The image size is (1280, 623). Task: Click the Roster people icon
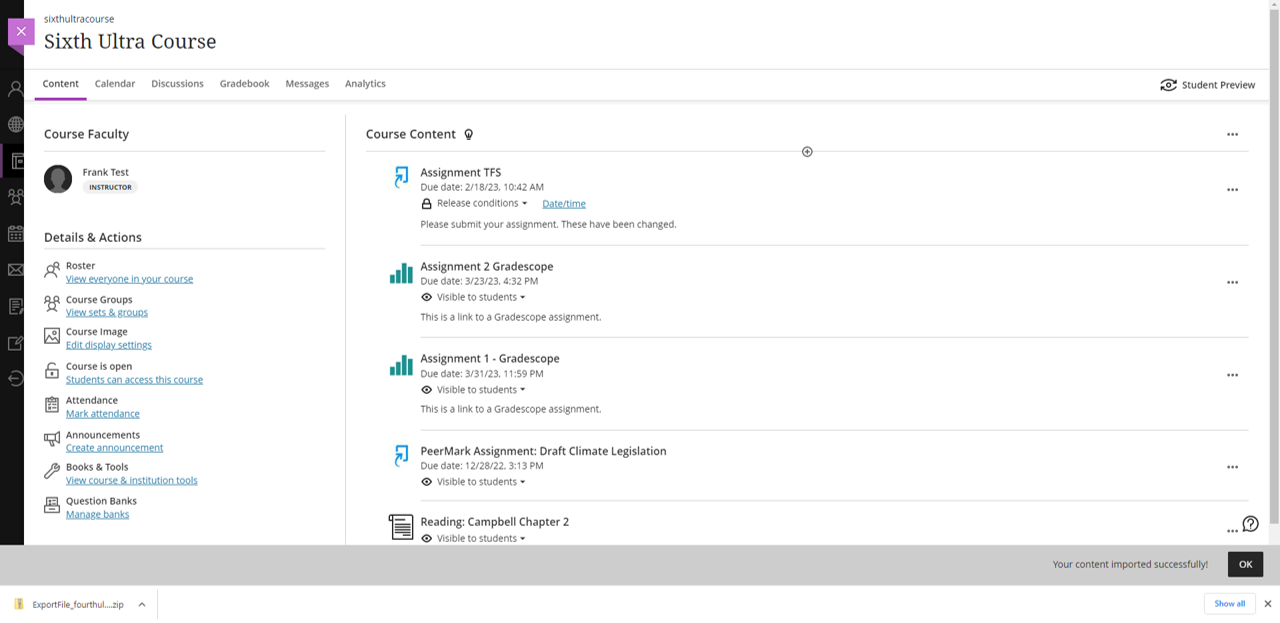tap(52, 271)
